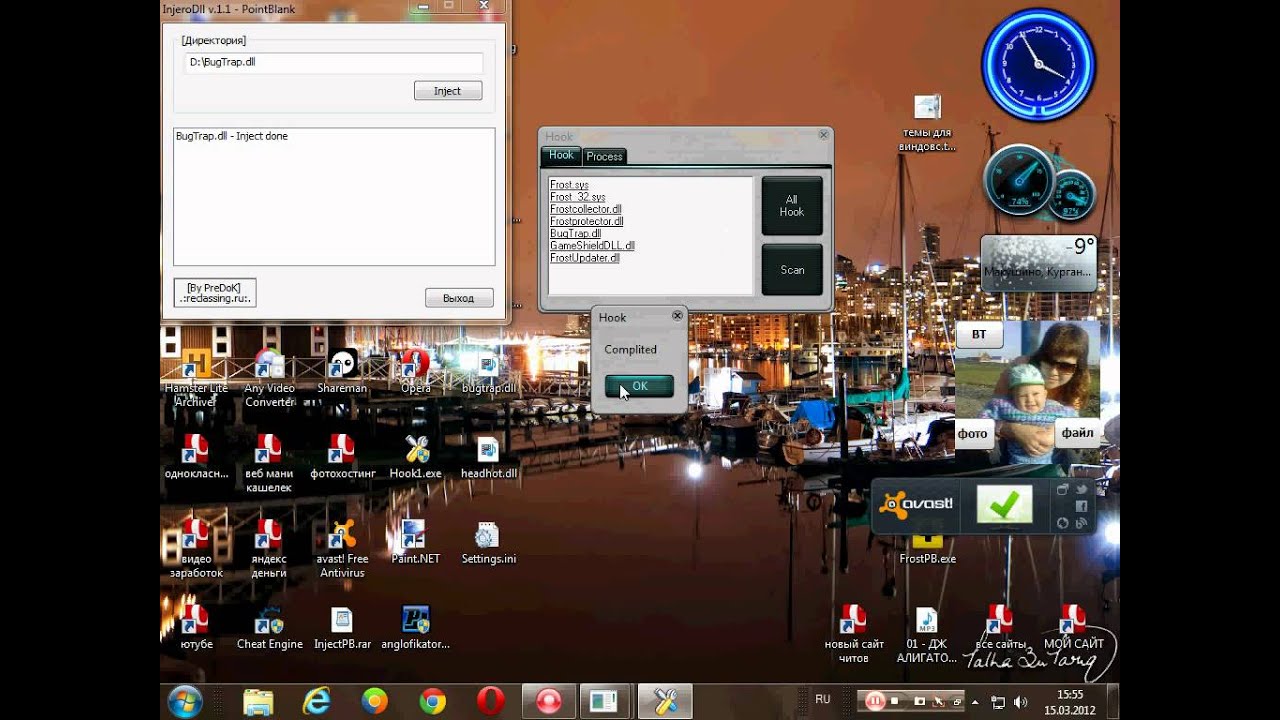Open the веб мани кашелек shortcut
Viewport: 1280px width, 720px height.
[x=269, y=463]
